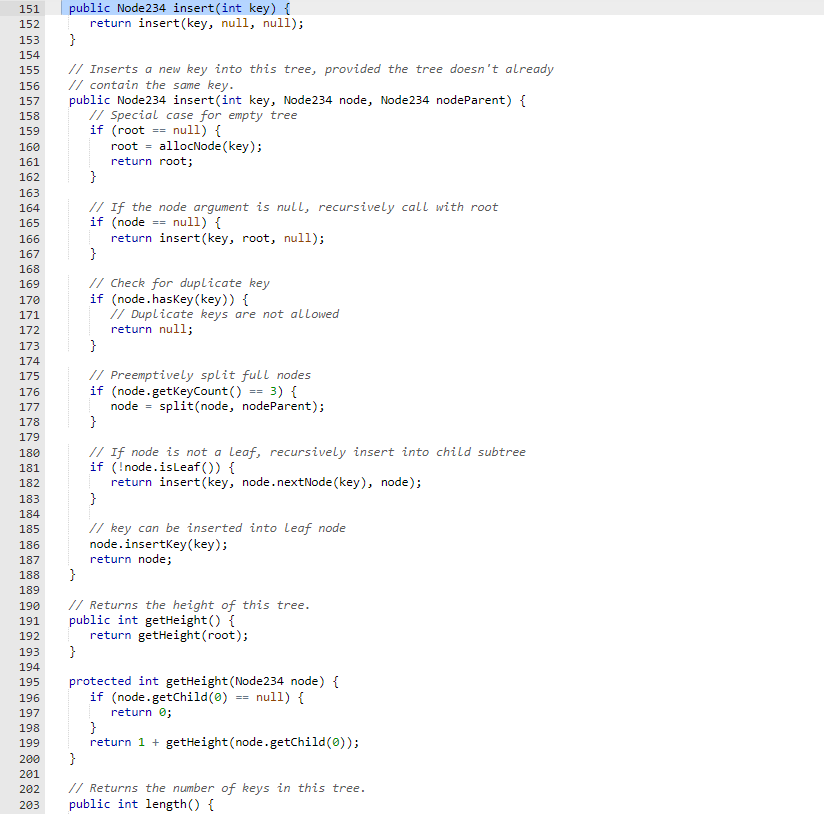Click the split method call on line 177
824x819 pixels.
[x=174, y=405]
